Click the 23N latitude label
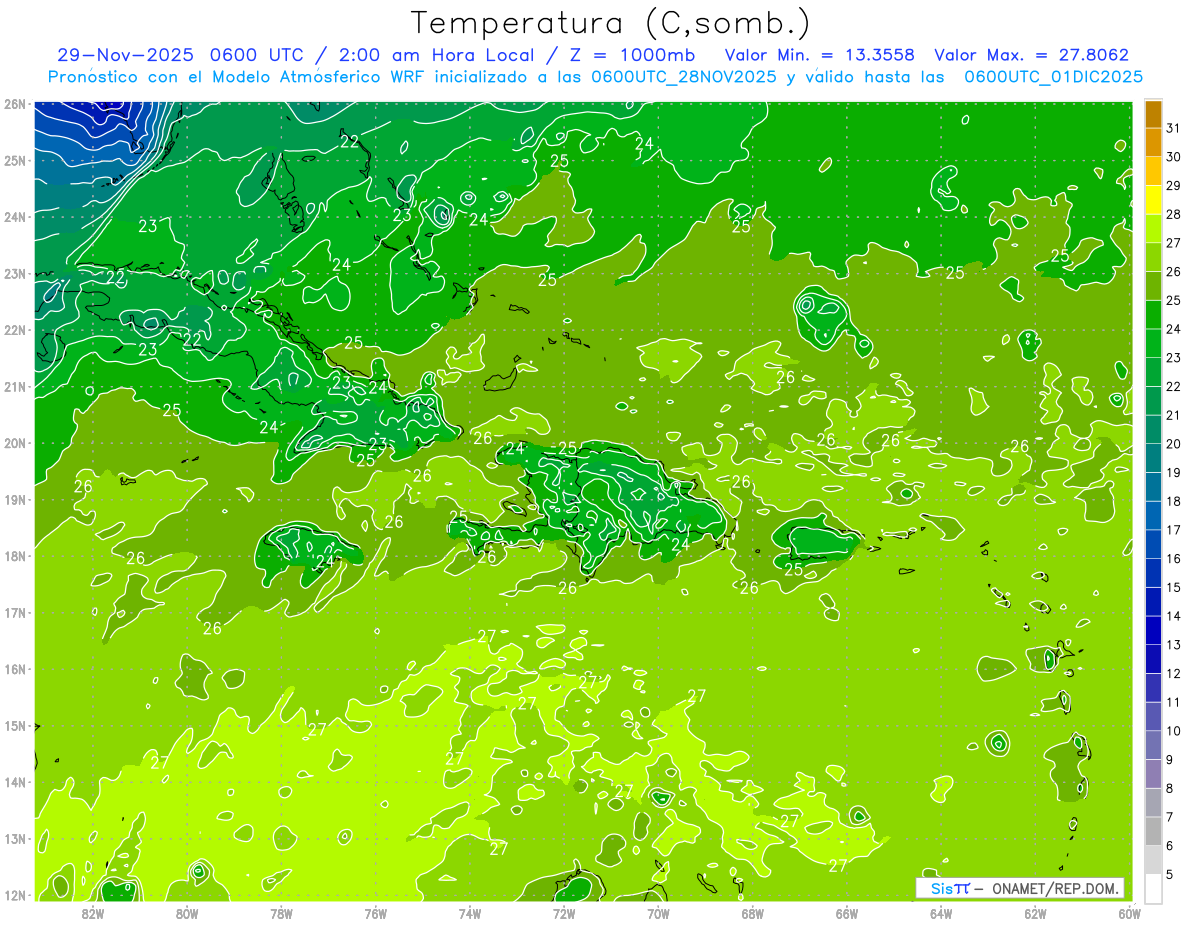This screenshot has width=1200, height=927. [15, 273]
